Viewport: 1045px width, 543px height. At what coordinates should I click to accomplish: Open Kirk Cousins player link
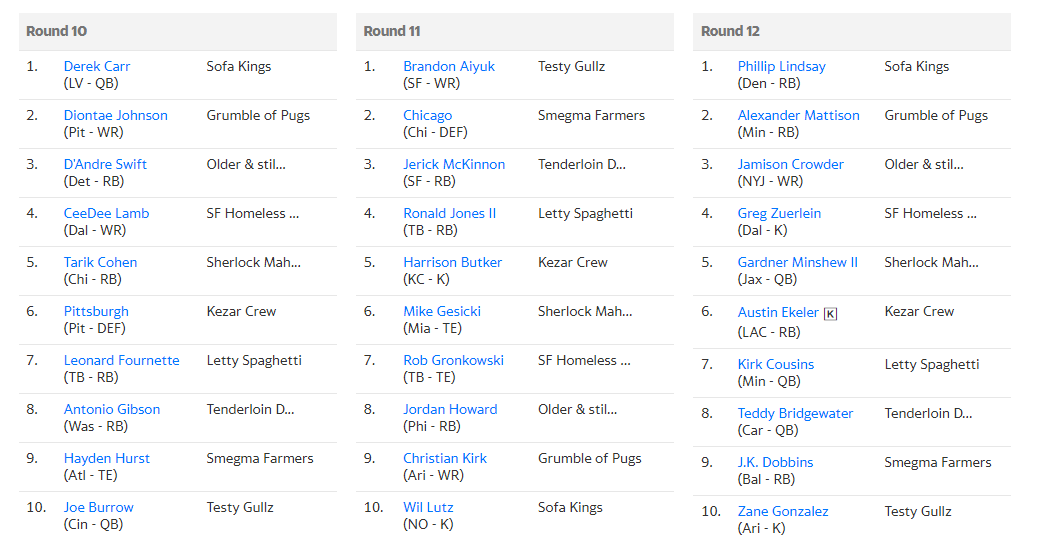click(x=776, y=364)
